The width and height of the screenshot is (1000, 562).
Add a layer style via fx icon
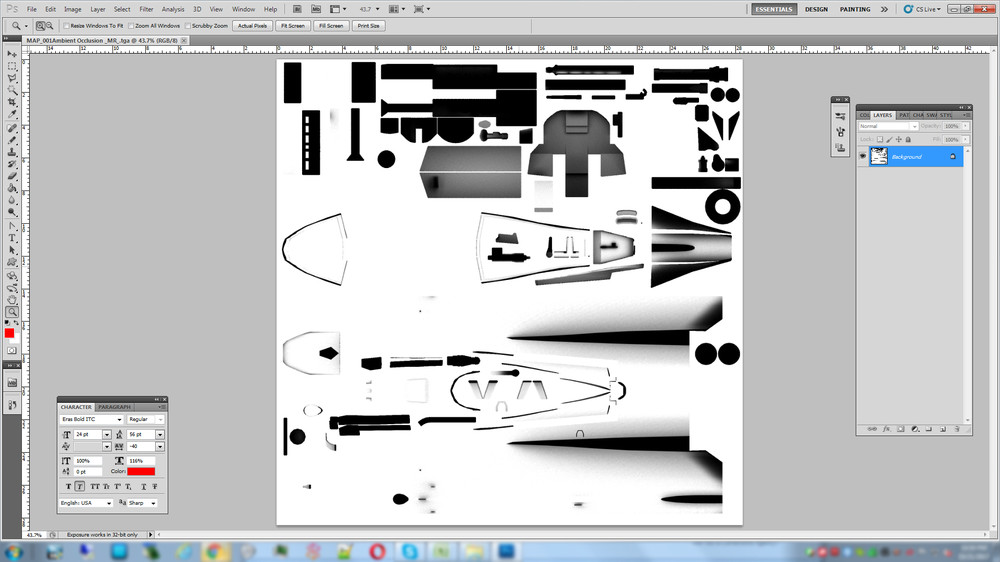886,429
